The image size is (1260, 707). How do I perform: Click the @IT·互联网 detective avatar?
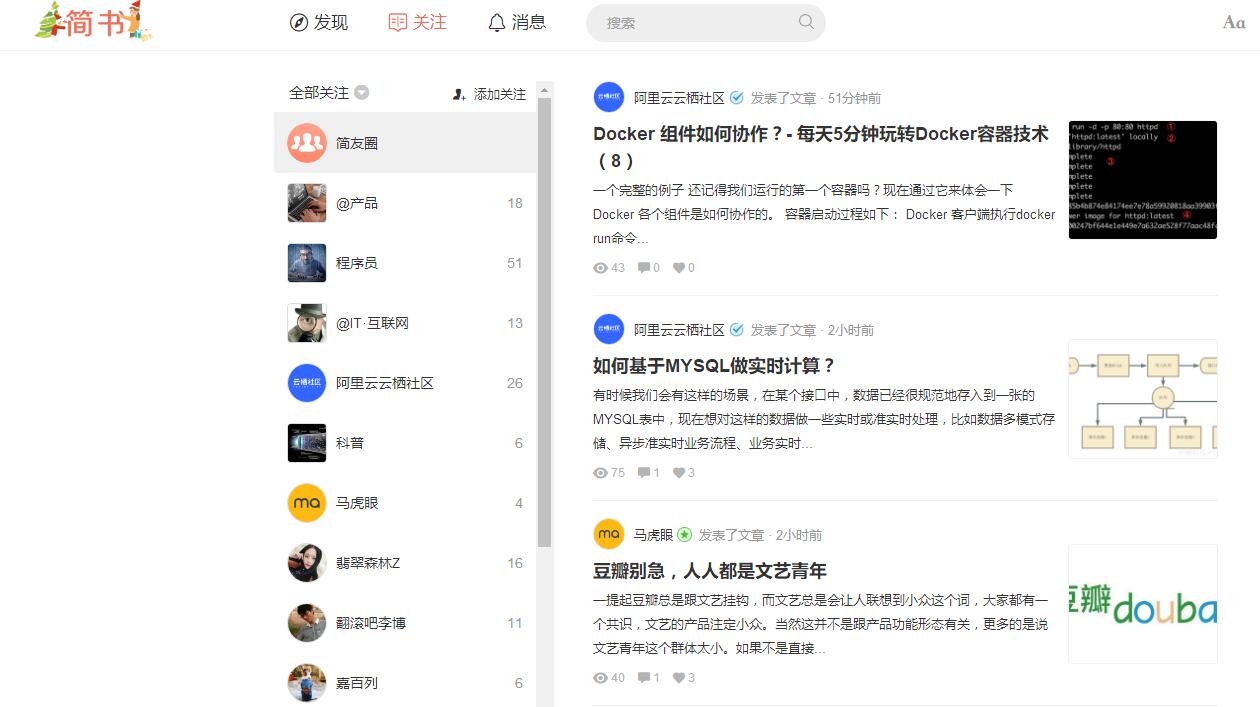pyautogui.click(x=307, y=323)
